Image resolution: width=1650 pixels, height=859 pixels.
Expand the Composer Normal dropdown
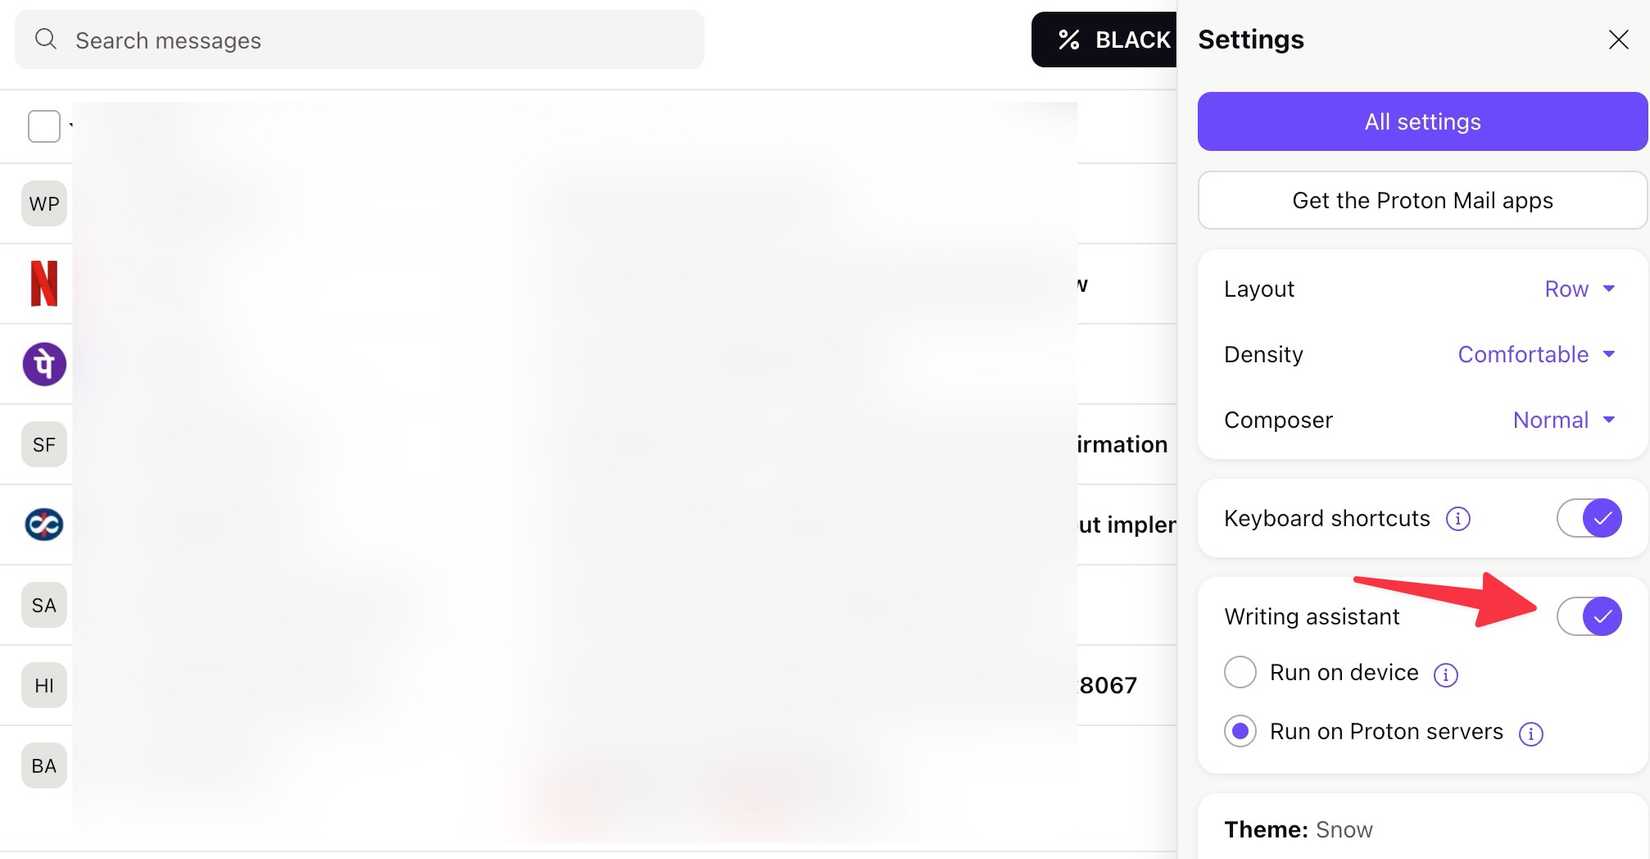tap(1563, 420)
